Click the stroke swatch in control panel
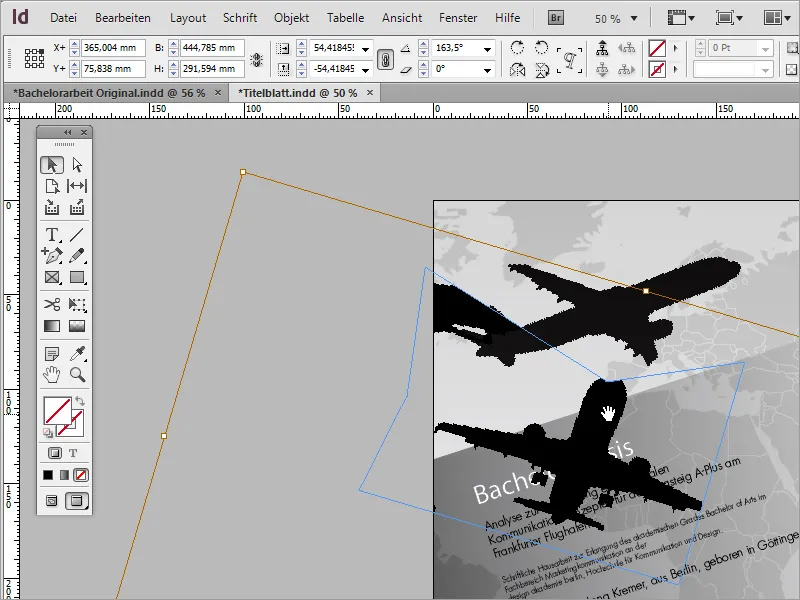 (657, 69)
